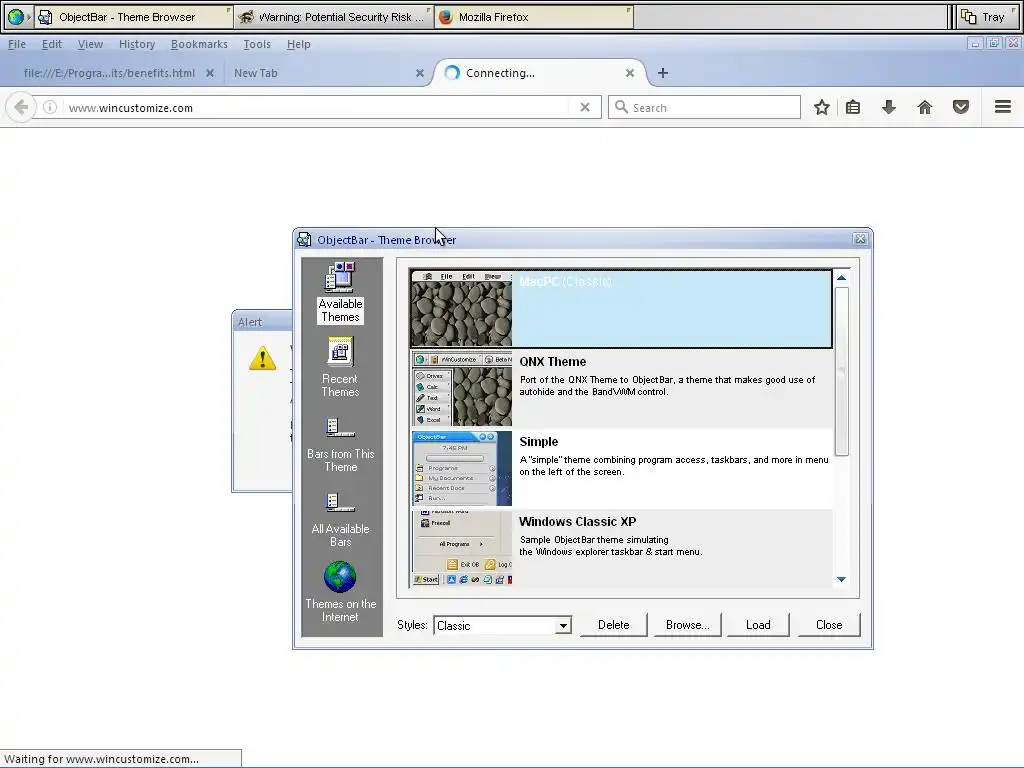Click the ObjectBar globe start icon
Viewport: 1024px width, 768px height.
16,17
